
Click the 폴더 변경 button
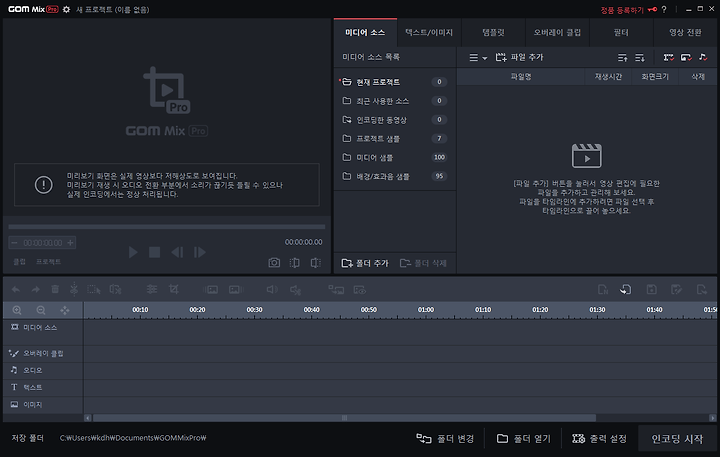[x=445, y=439]
